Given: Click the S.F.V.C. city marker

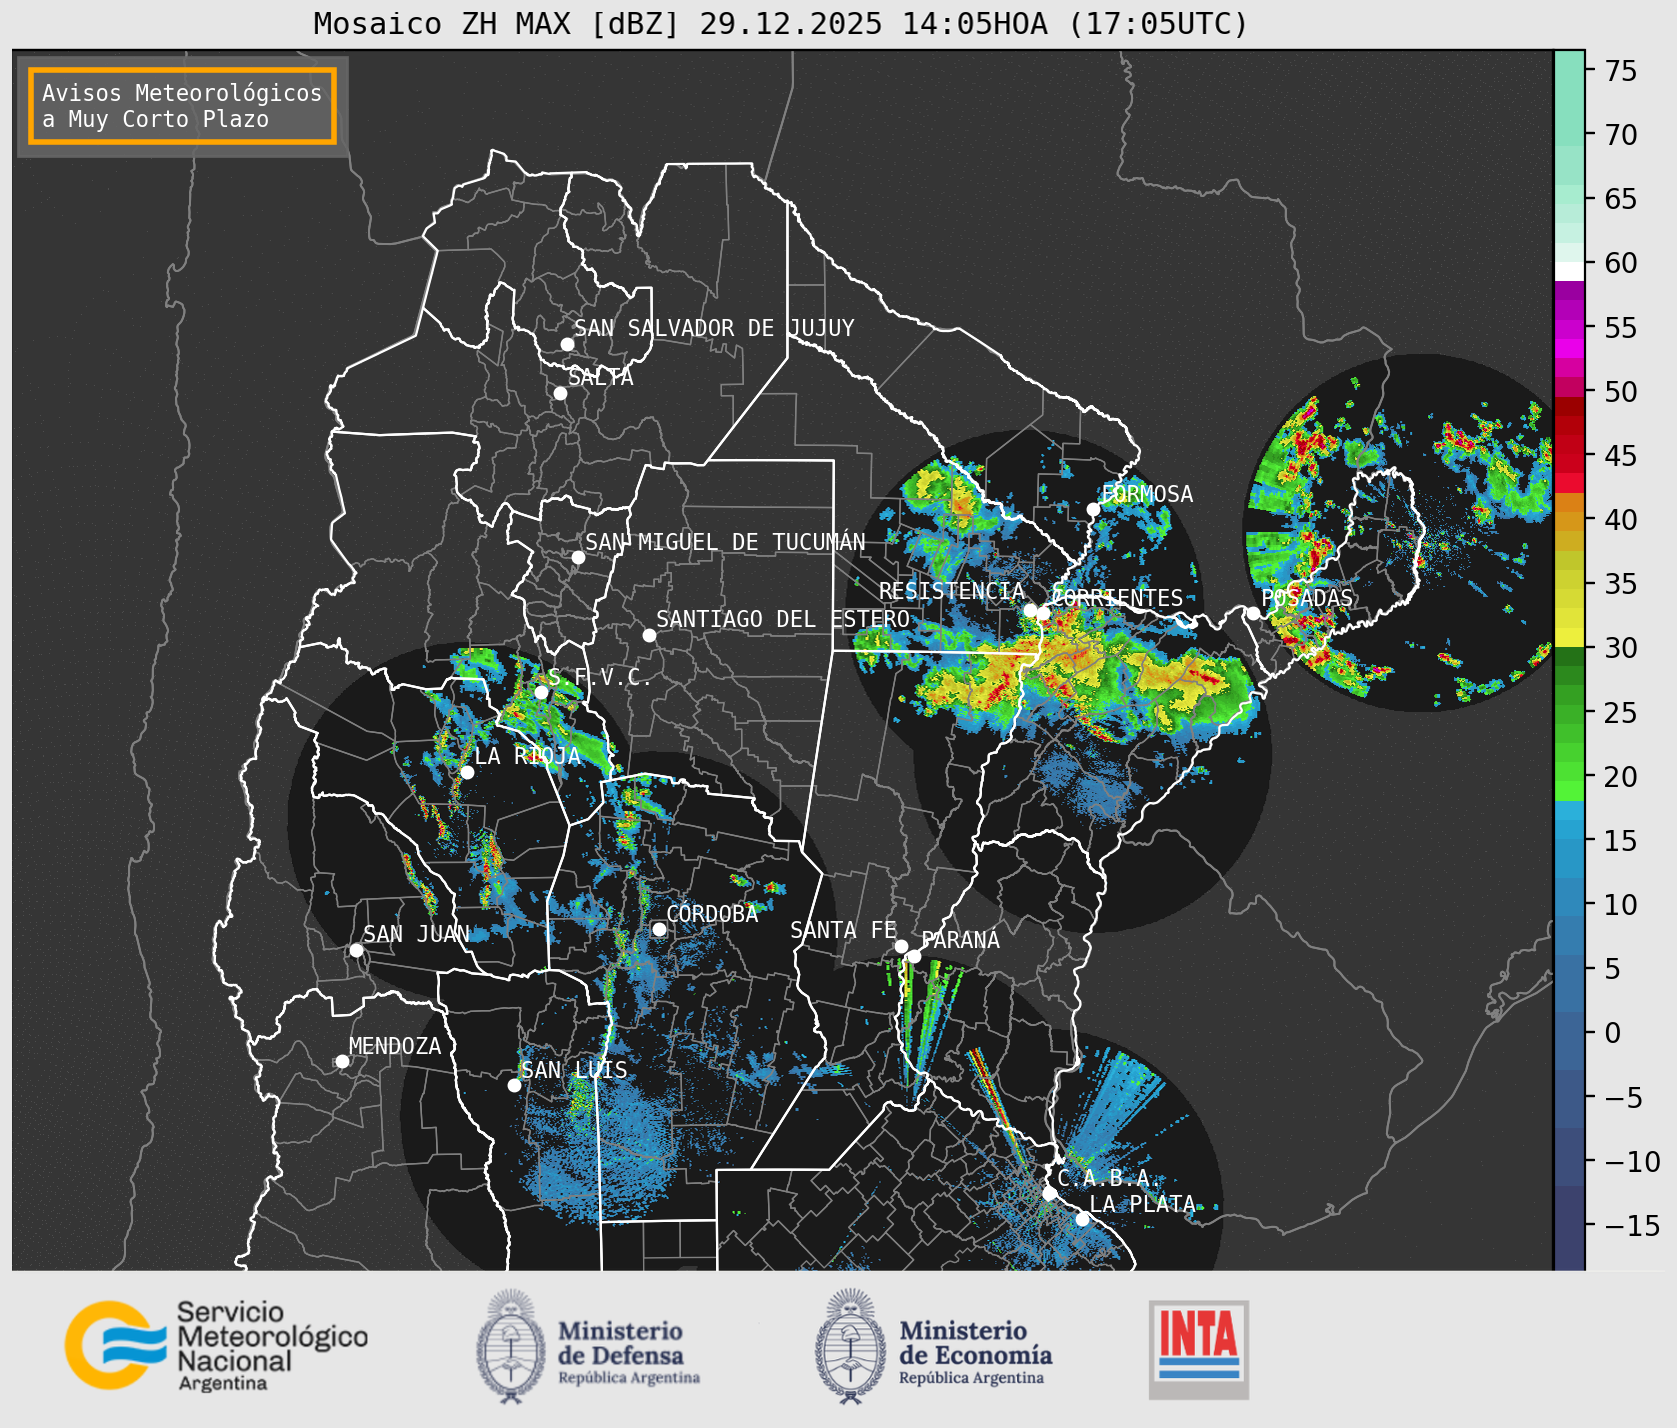Looking at the screenshot, I should [541, 692].
